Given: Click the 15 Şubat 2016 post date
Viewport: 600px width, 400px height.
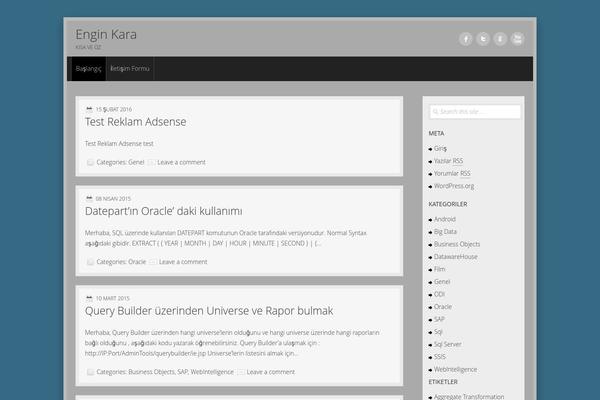Looking at the screenshot, I should tap(114, 109).
